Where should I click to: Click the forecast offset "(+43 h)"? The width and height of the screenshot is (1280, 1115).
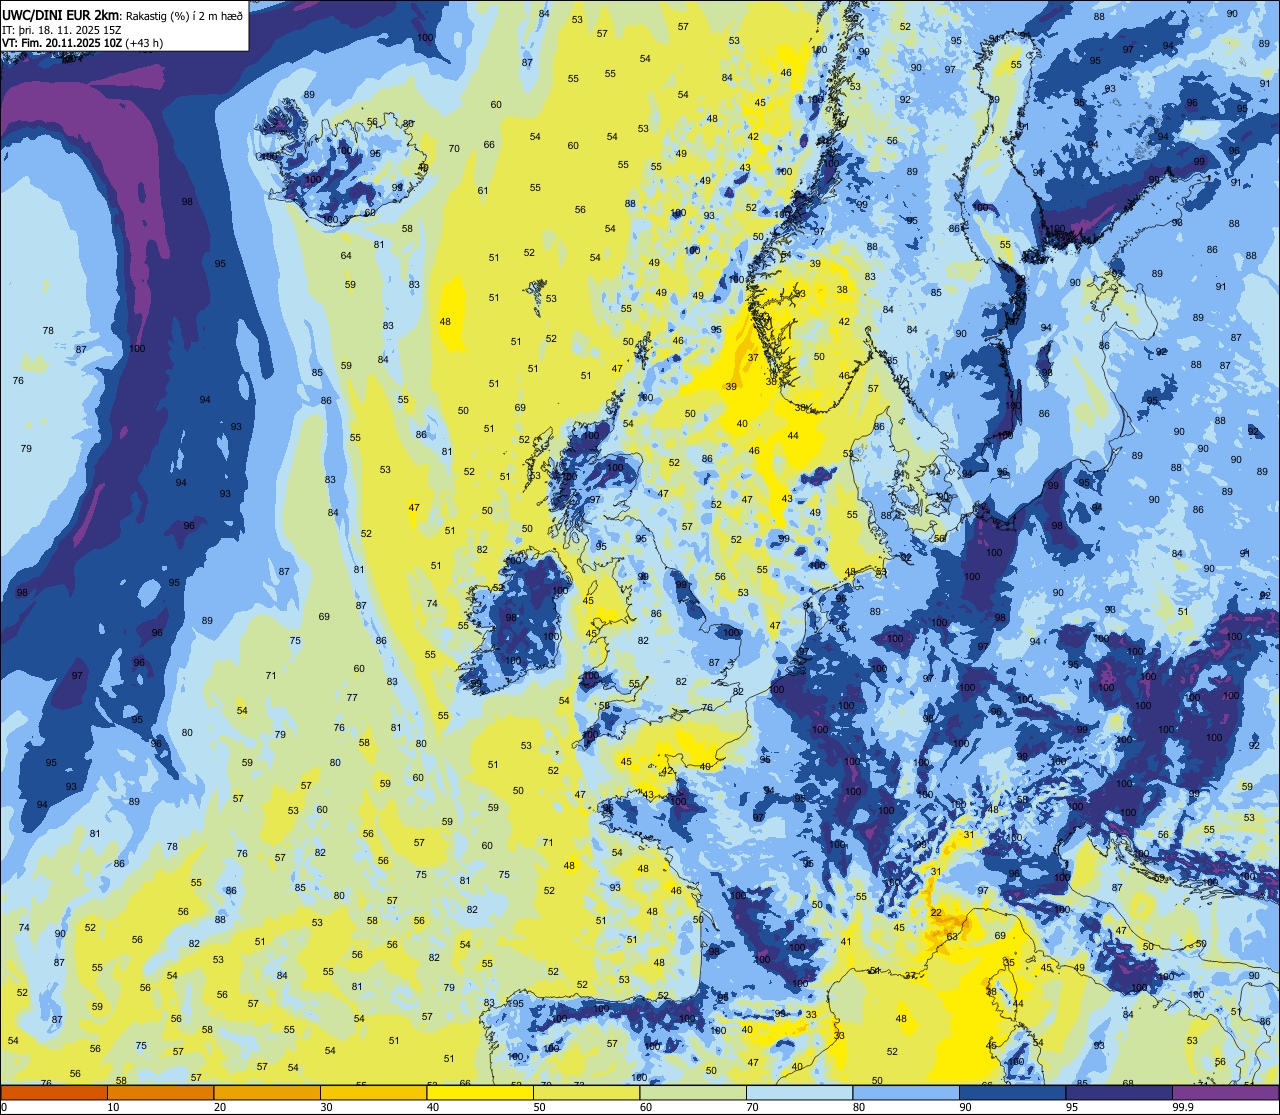pos(144,43)
